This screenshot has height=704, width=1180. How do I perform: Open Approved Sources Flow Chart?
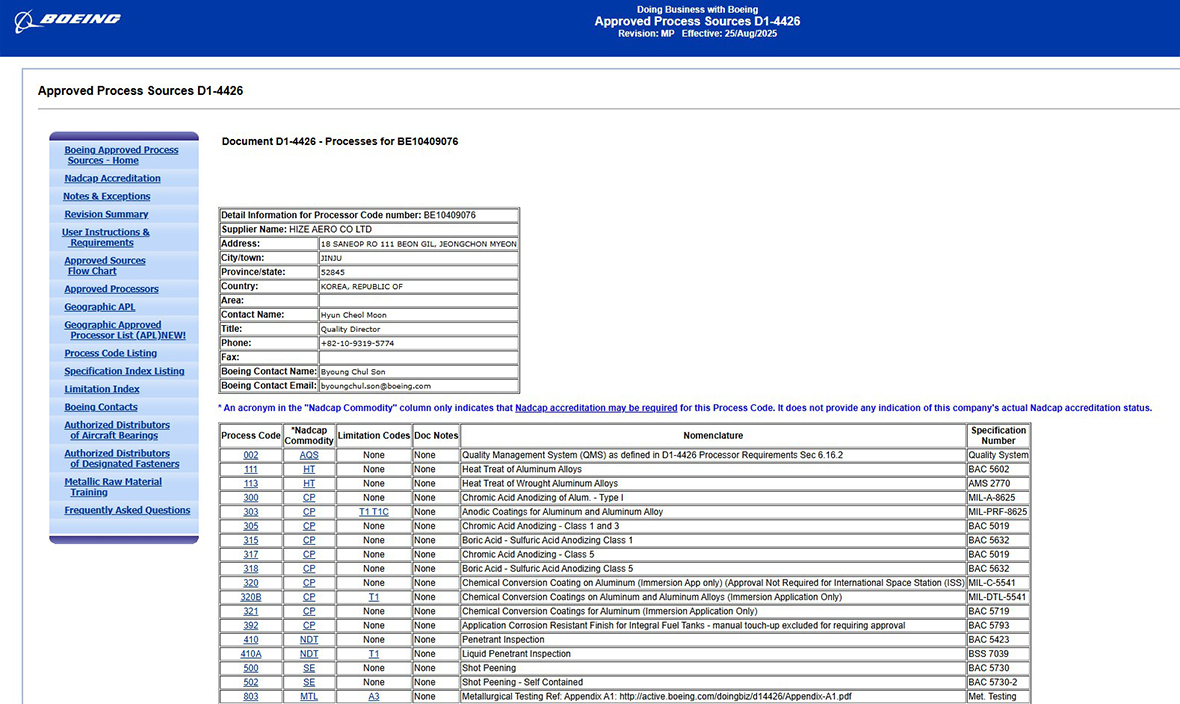(x=104, y=265)
